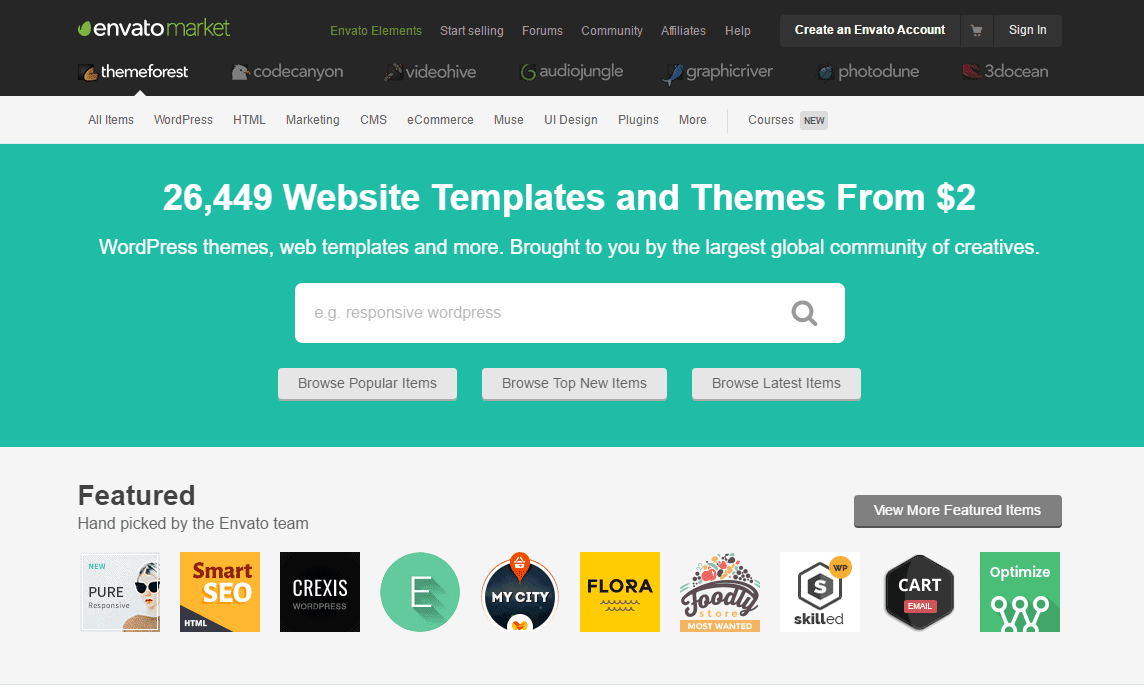Switch to the codecanyon marketplace
This screenshot has height=700, width=1144.
coord(287,72)
